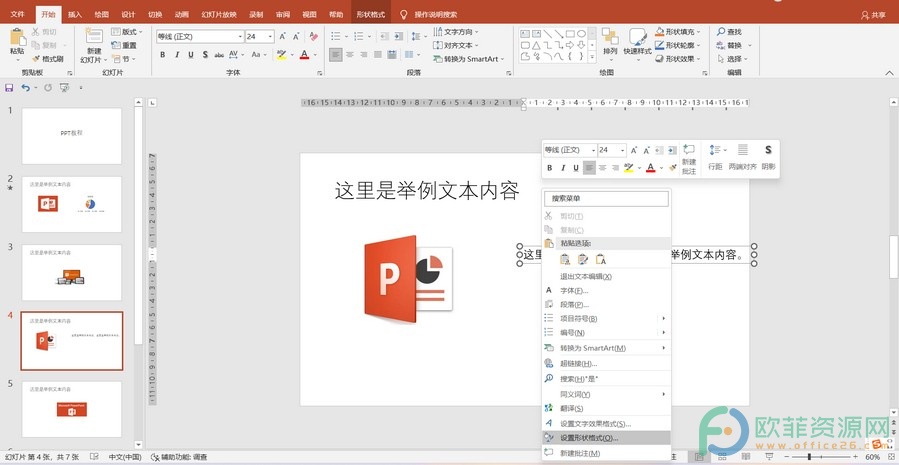
Task: Toggle Underline in ribbon font group
Action: 190,54
